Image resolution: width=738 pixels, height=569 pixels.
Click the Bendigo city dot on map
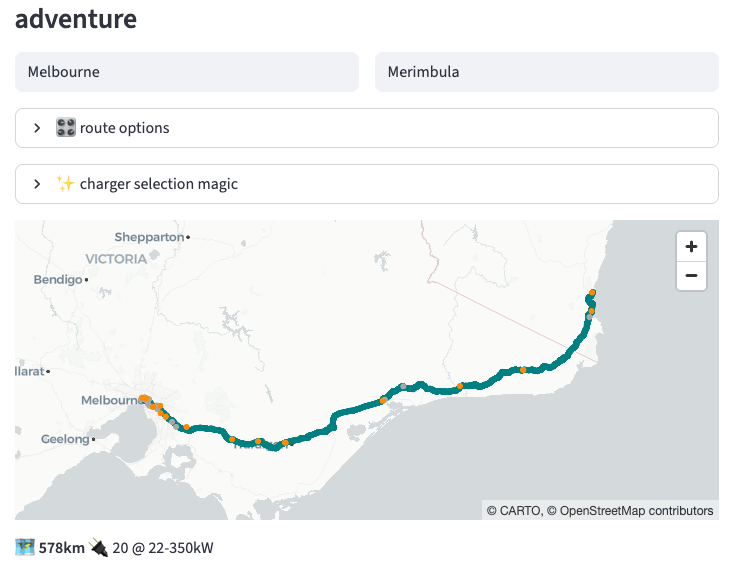pos(86,280)
